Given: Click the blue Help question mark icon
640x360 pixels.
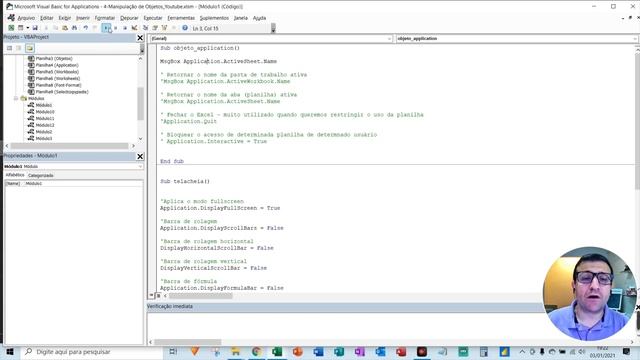Looking at the screenshot, I should click(185, 28).
